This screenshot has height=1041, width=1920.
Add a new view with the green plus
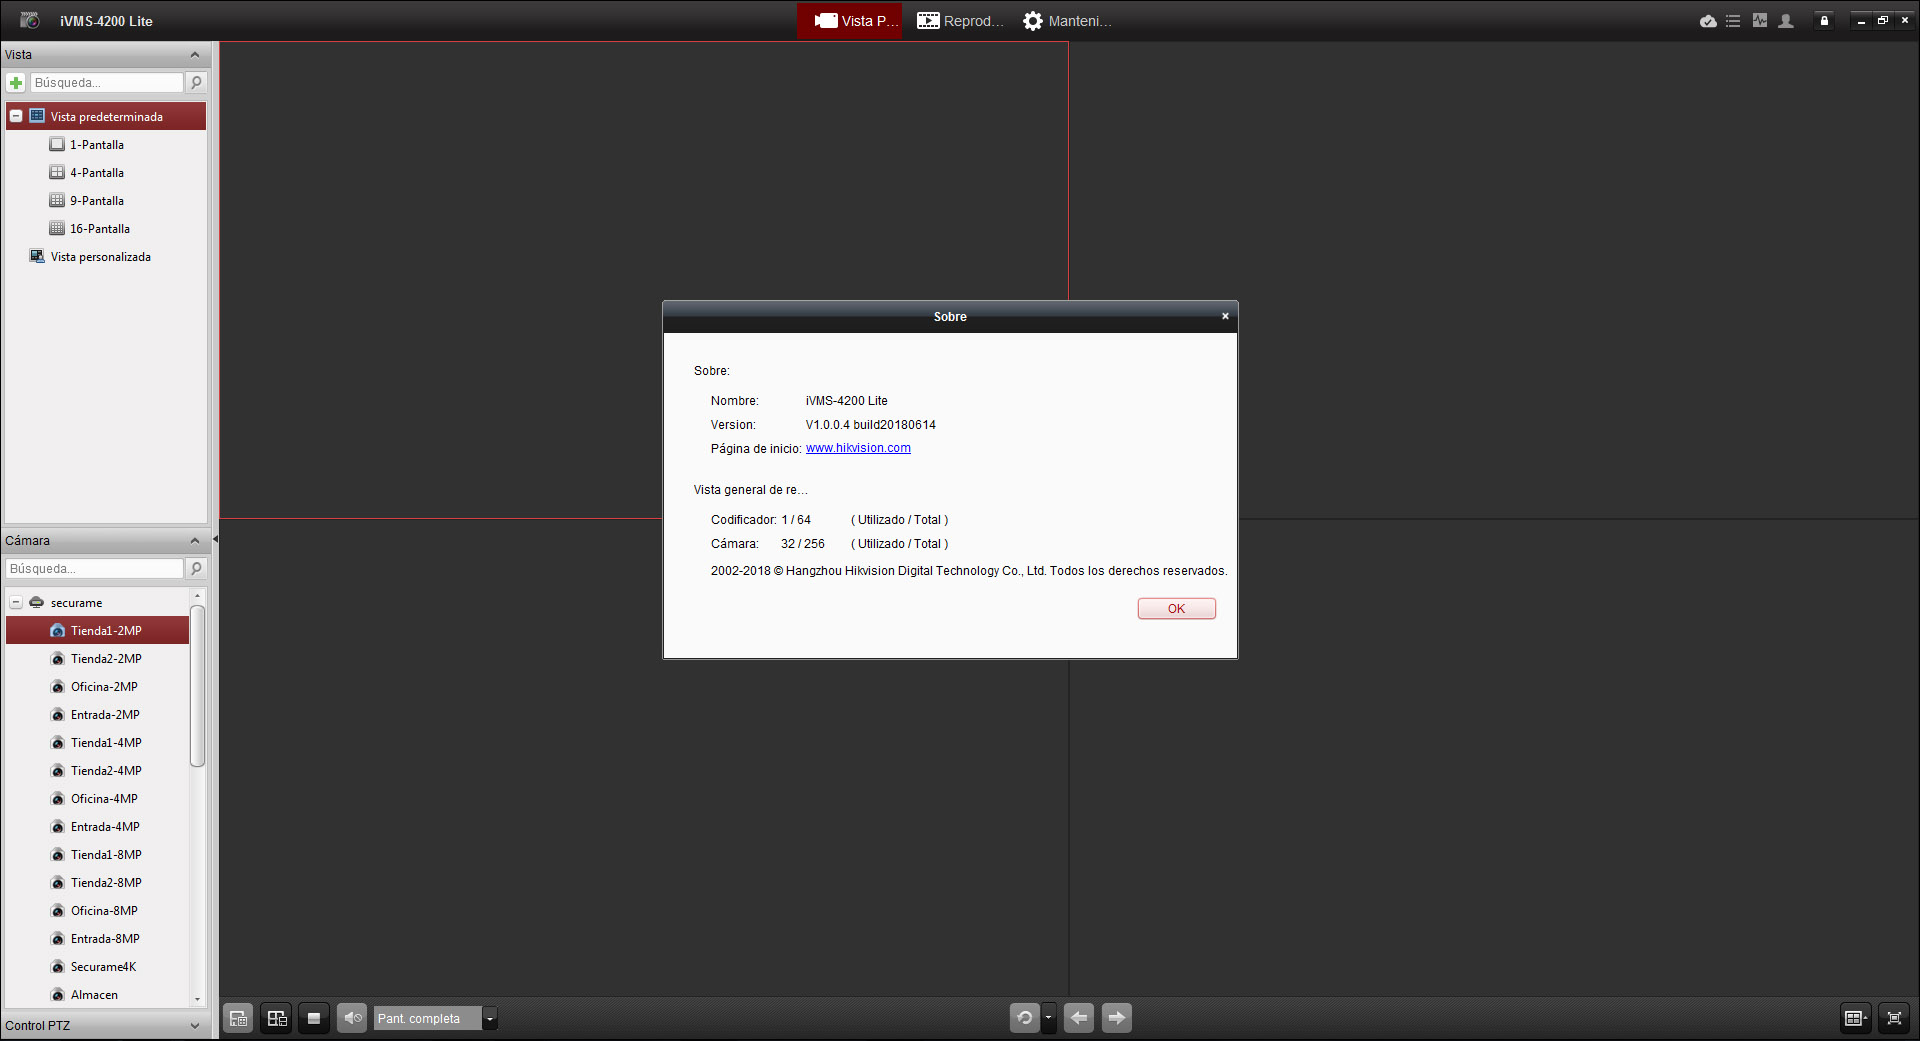(16, 83)
